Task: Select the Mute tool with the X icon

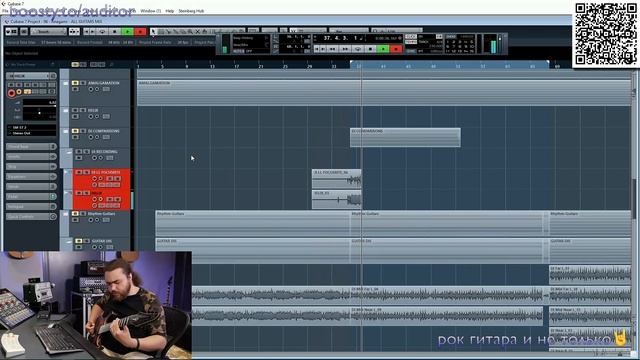Action: click(198, 31)
